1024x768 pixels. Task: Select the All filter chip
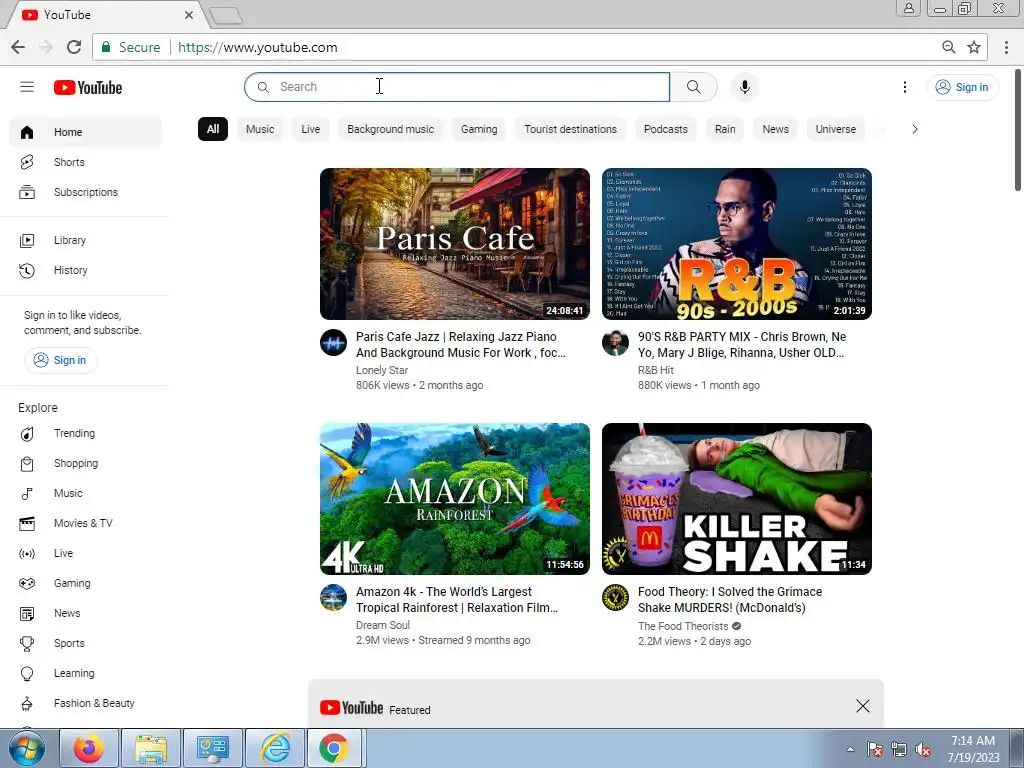(x=213, y=129)
